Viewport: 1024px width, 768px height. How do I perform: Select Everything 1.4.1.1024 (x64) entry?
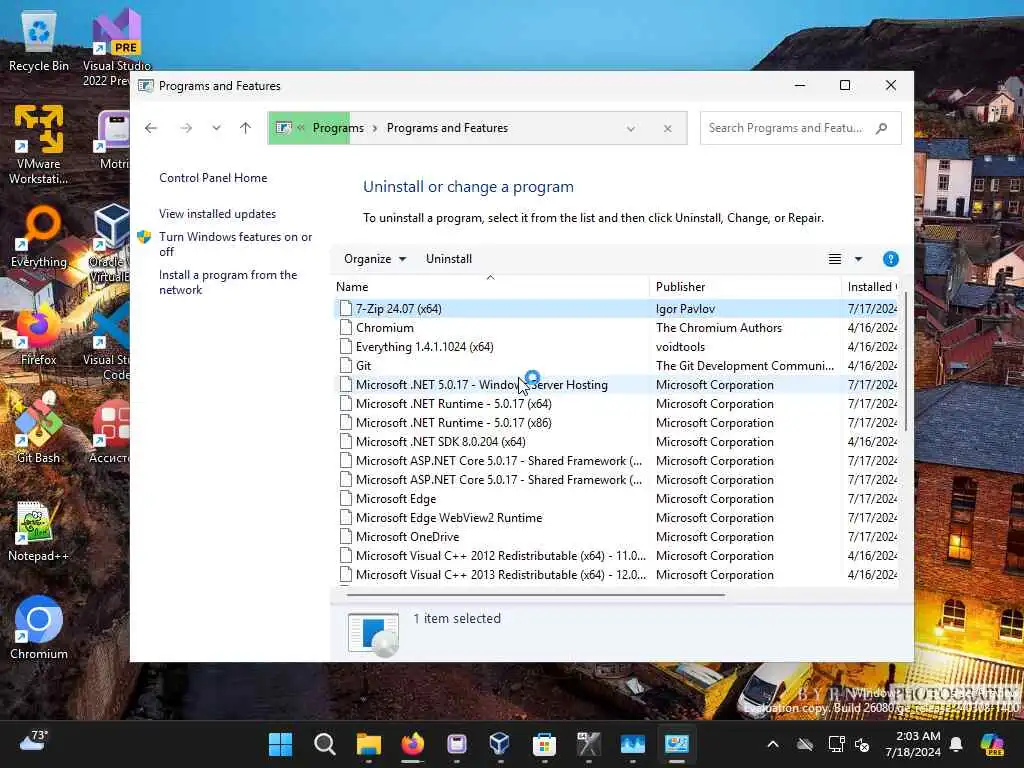pos(616,346)
